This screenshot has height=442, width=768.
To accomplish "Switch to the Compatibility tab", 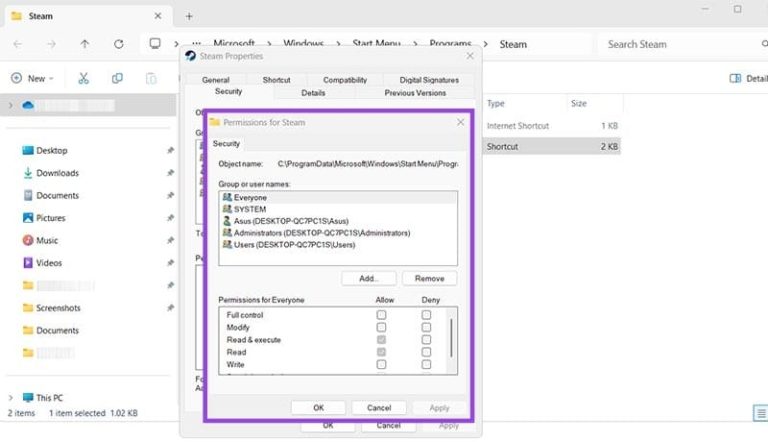I will [345, 80].
